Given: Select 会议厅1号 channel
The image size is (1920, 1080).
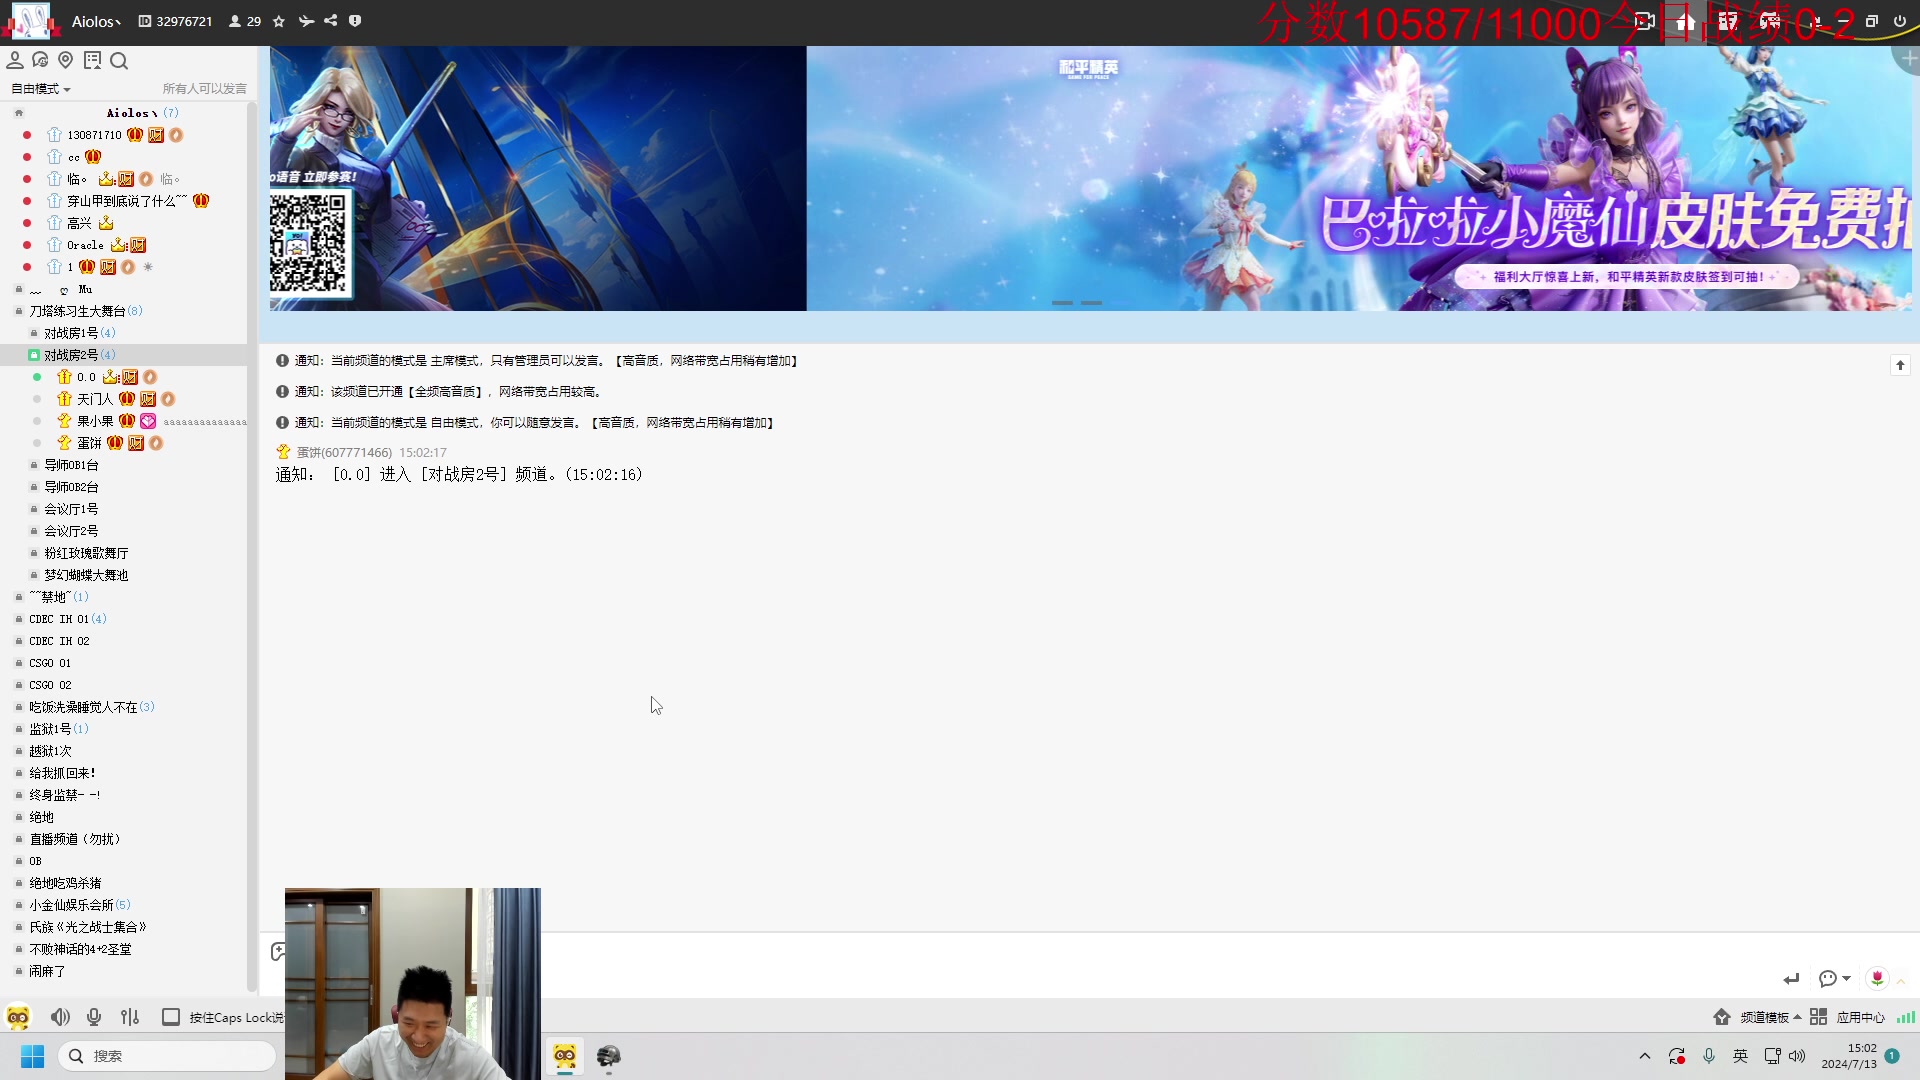Looking at the screenshot, I should point(71,509).
